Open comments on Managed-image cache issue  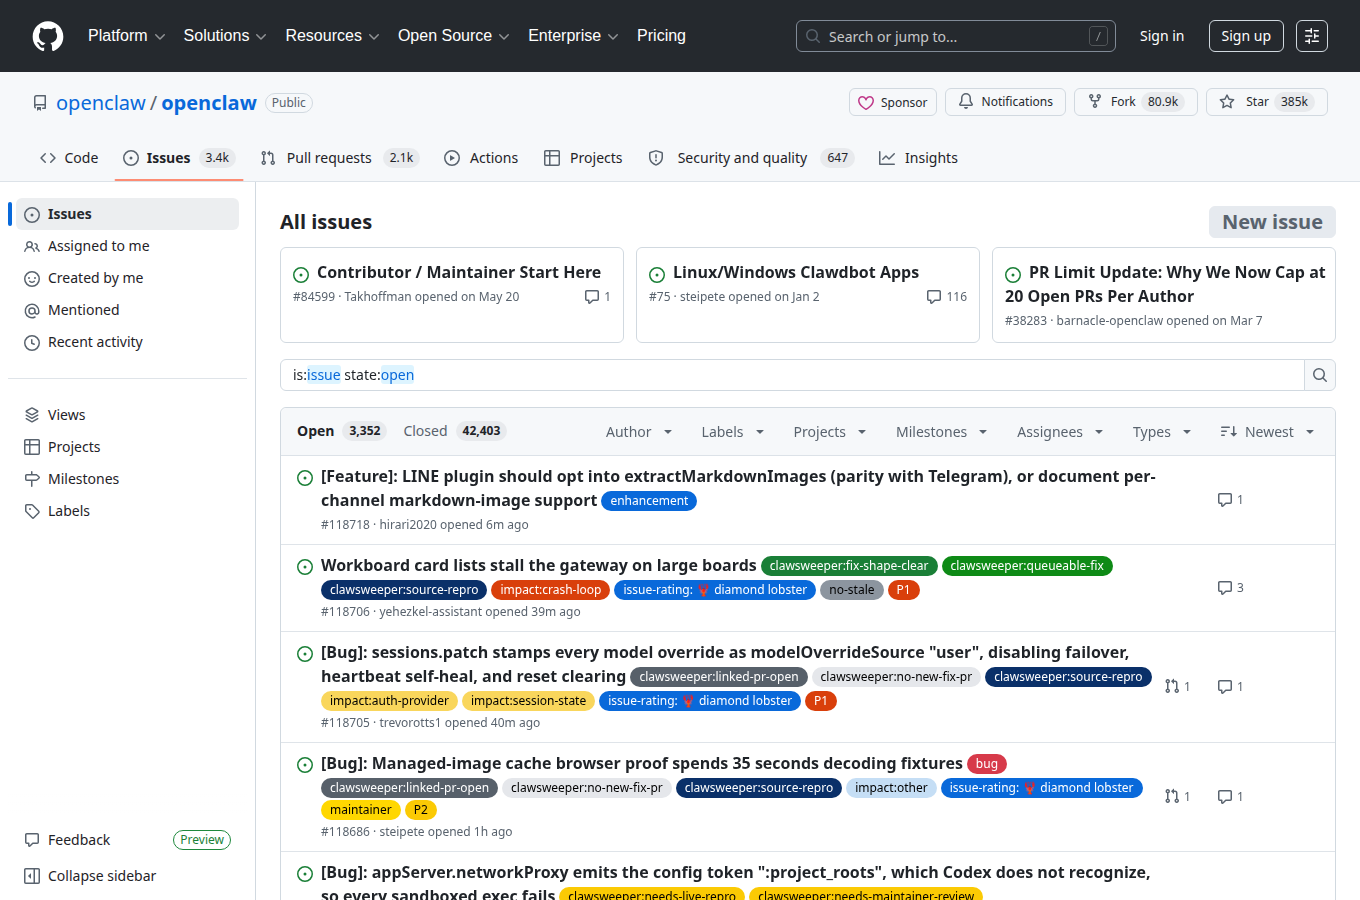click(x=1230, y=797)
